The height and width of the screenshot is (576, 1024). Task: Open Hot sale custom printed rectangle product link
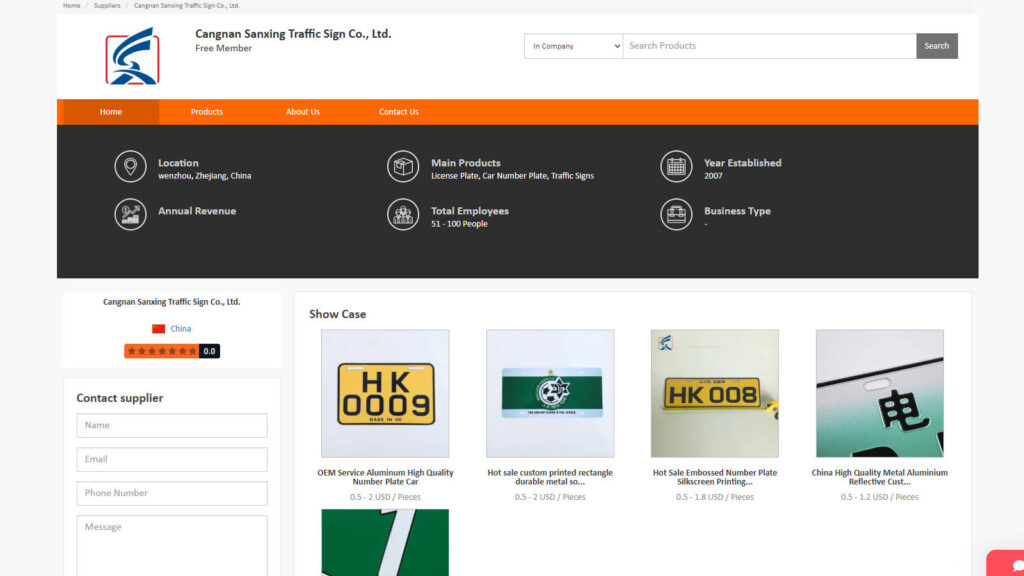point(550,477)
